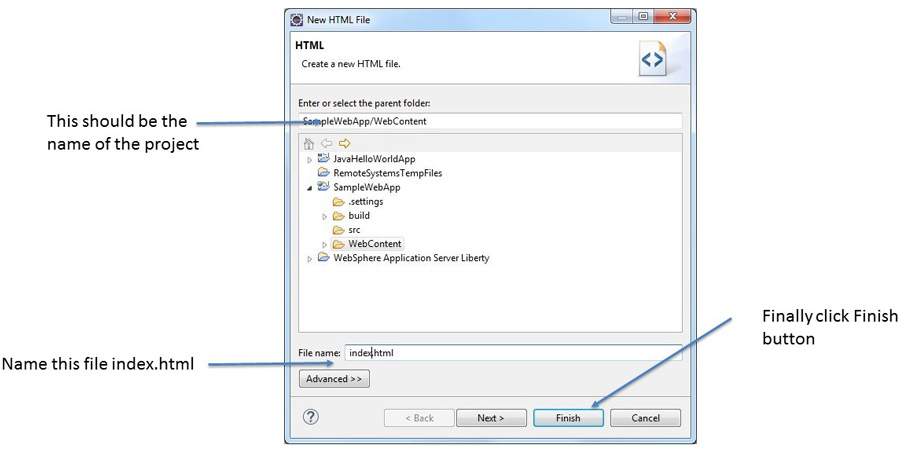Viewport: 900px width, 454px height.
Task: Expand the WebContent folder node
Action: coord(324,245)
